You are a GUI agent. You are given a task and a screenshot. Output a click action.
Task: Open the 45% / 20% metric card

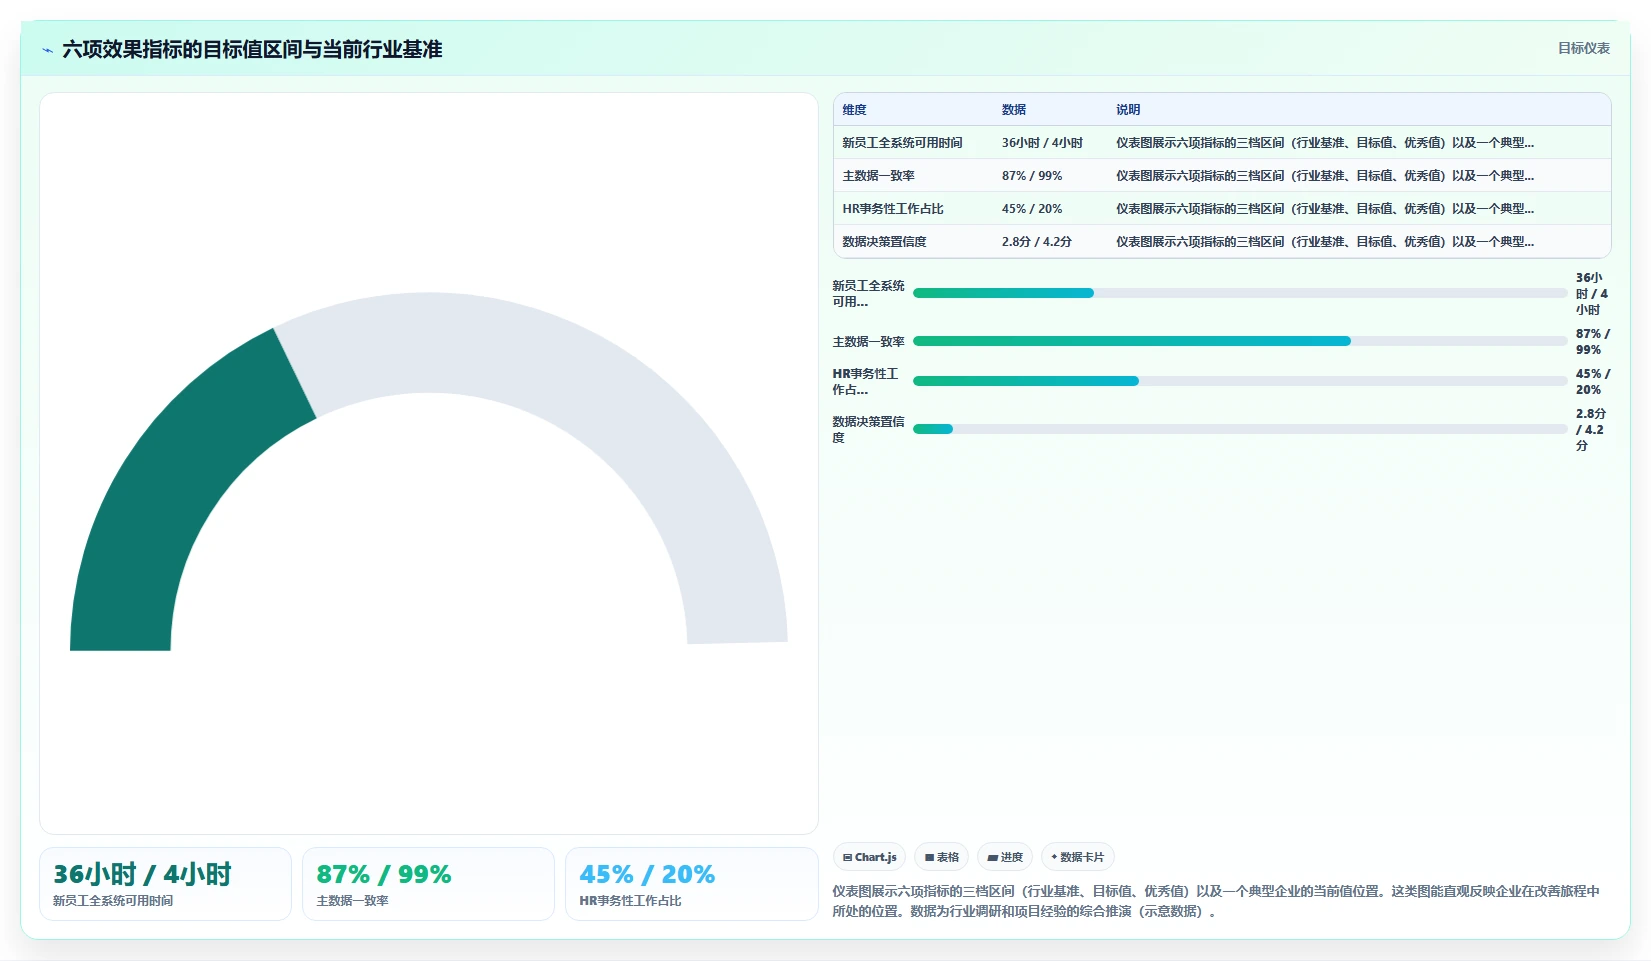691,884
